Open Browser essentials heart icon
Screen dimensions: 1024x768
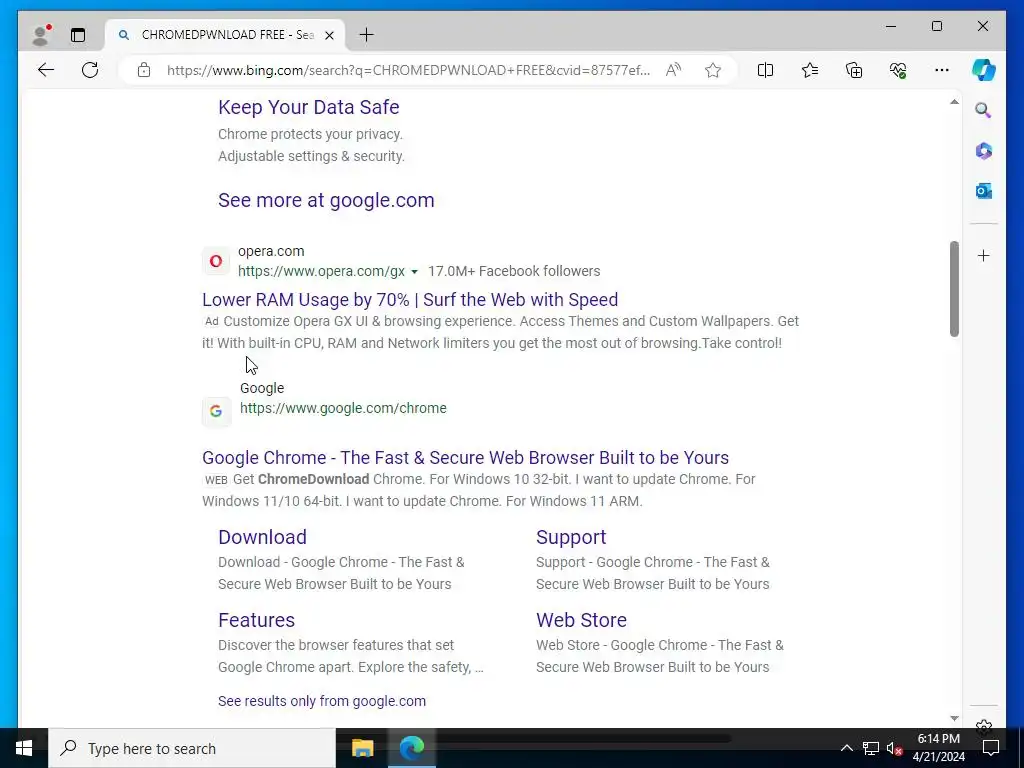(x=898, y=70)
